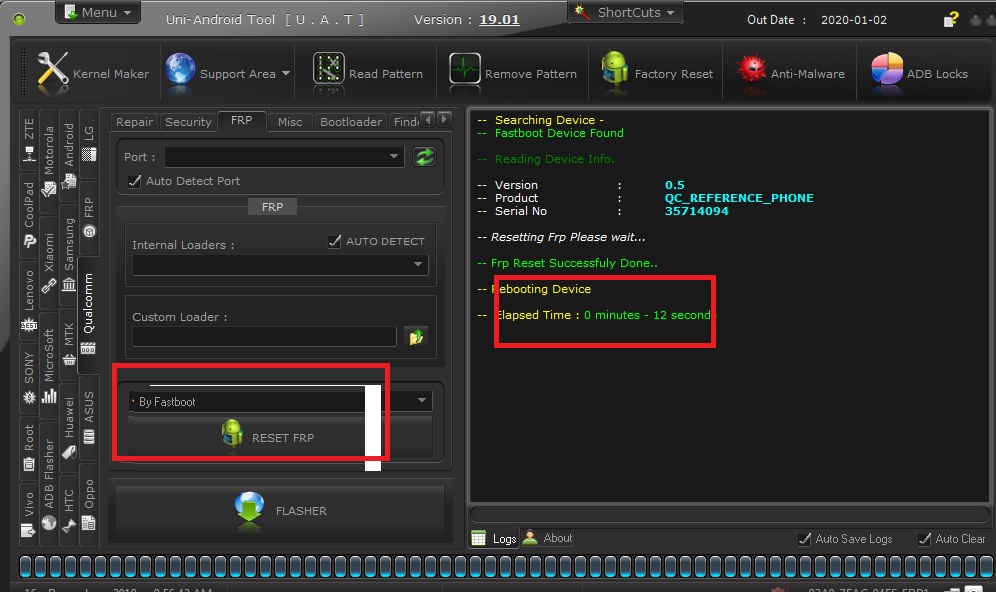Open the Anti-Malware tool

tap(791, 71)
